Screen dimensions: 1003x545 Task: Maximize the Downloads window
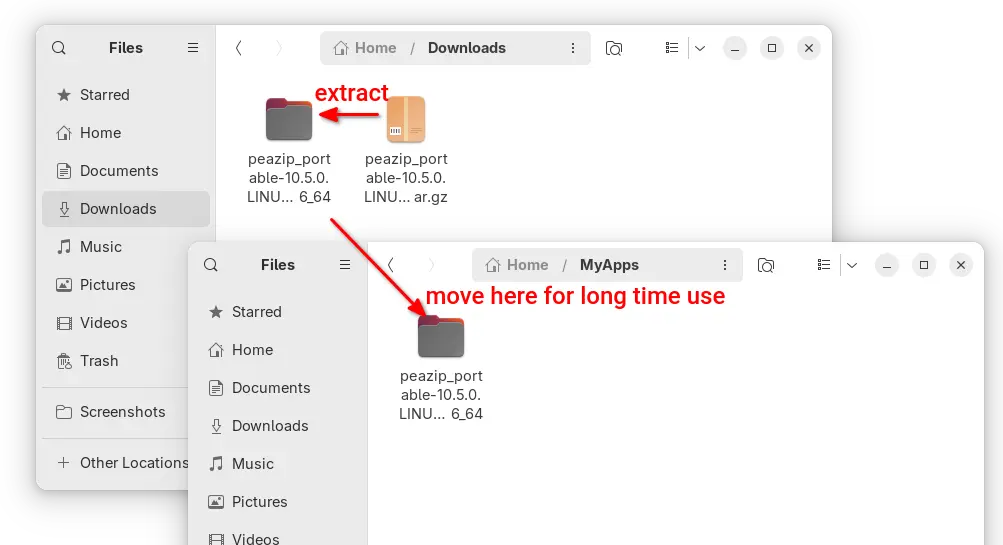click(772, 48)
